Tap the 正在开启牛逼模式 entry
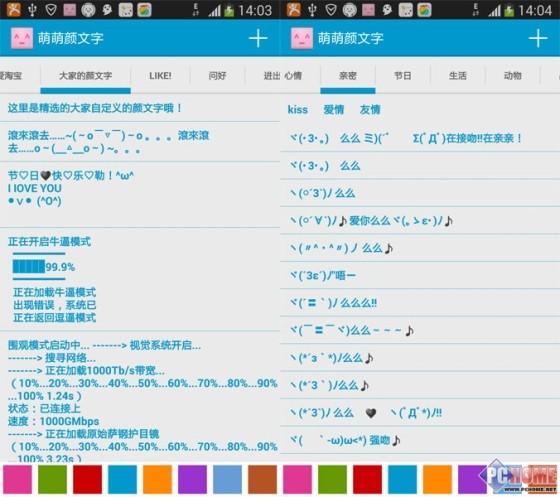This screenshot has height=497, width=560. (140, 279)
